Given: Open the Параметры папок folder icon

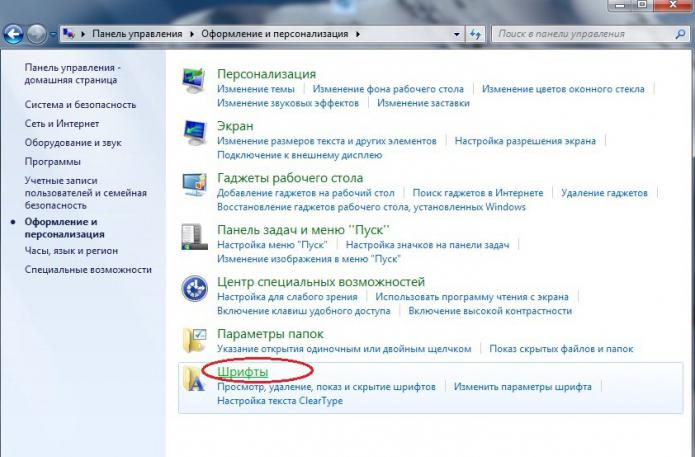Looking at the screenshot, I should pyautogui.click(x=194, y=340).
